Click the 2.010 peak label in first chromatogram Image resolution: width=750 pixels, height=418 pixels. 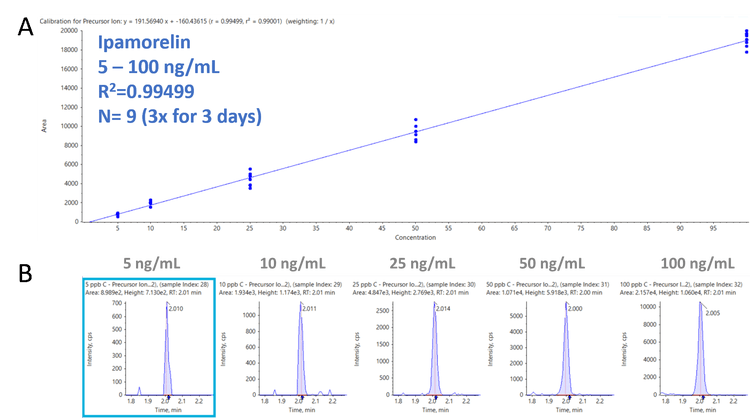coord(175,309)
